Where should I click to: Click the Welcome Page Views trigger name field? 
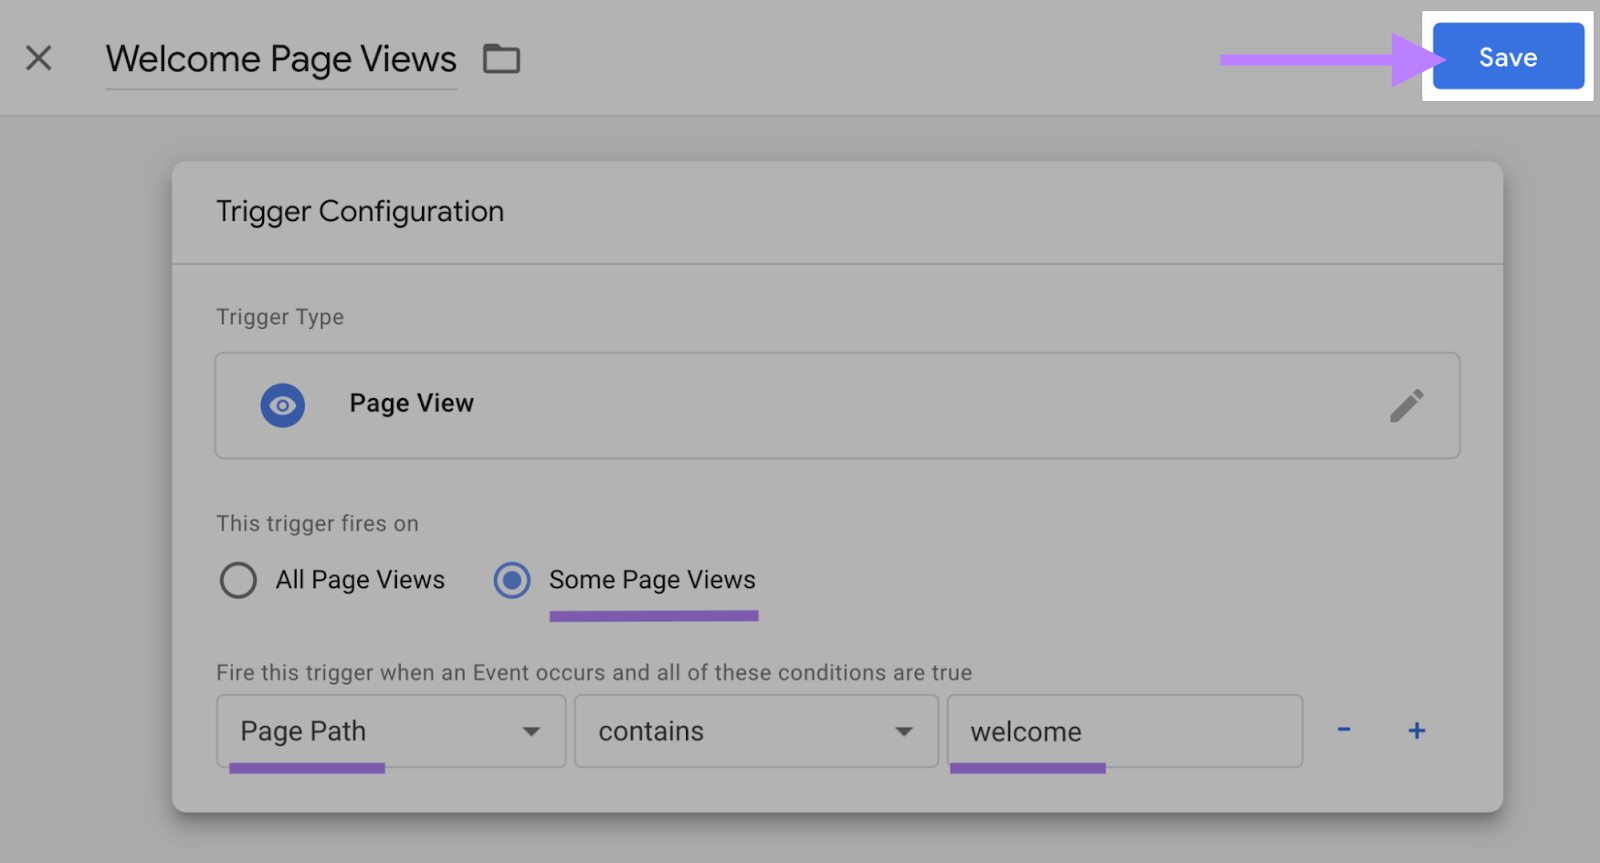point(281,60)
